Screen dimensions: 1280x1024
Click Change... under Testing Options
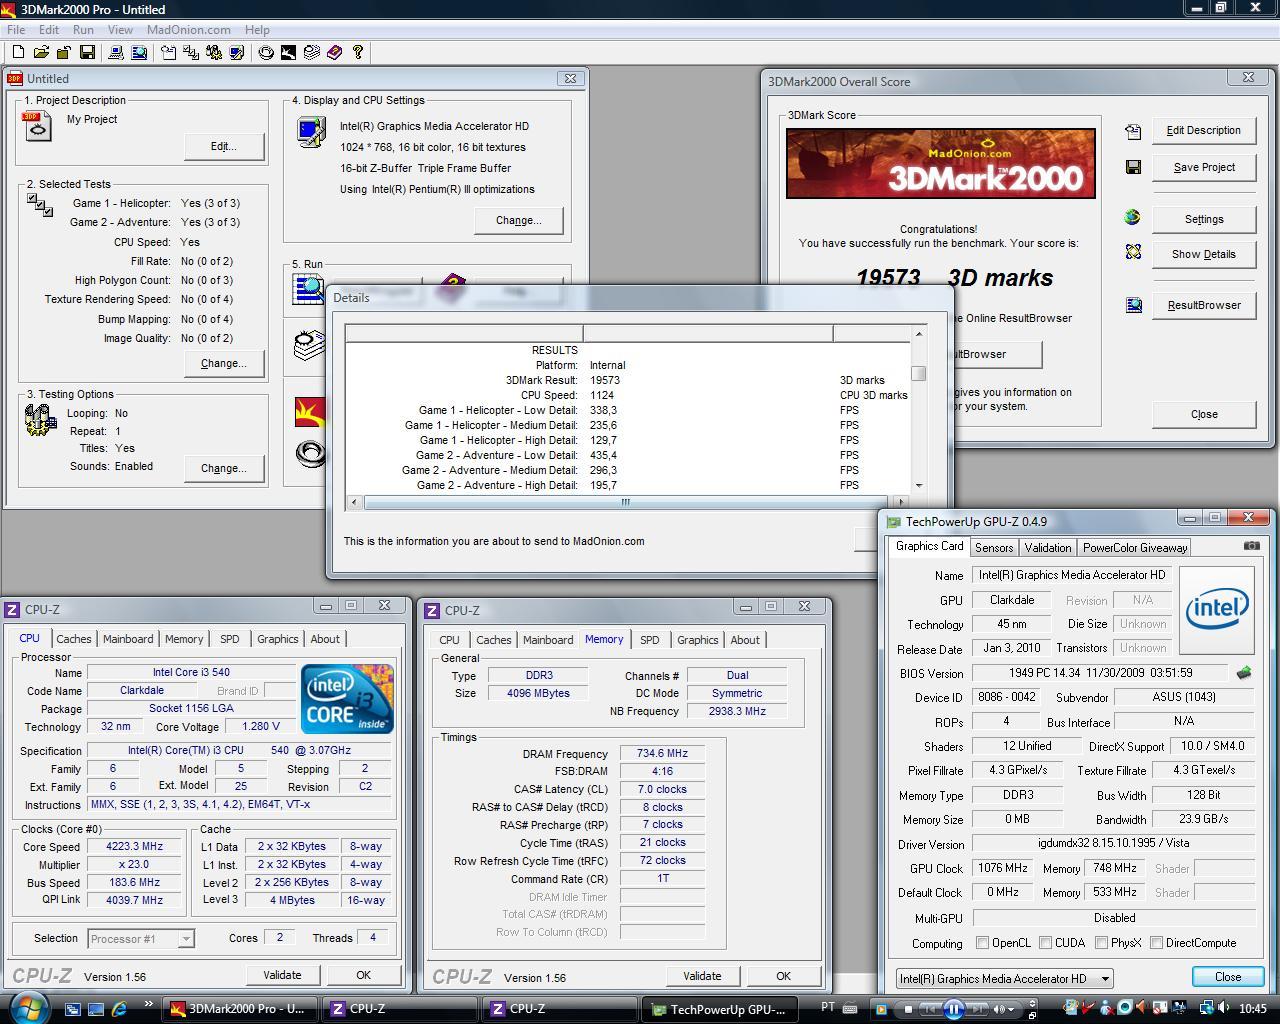223,468
